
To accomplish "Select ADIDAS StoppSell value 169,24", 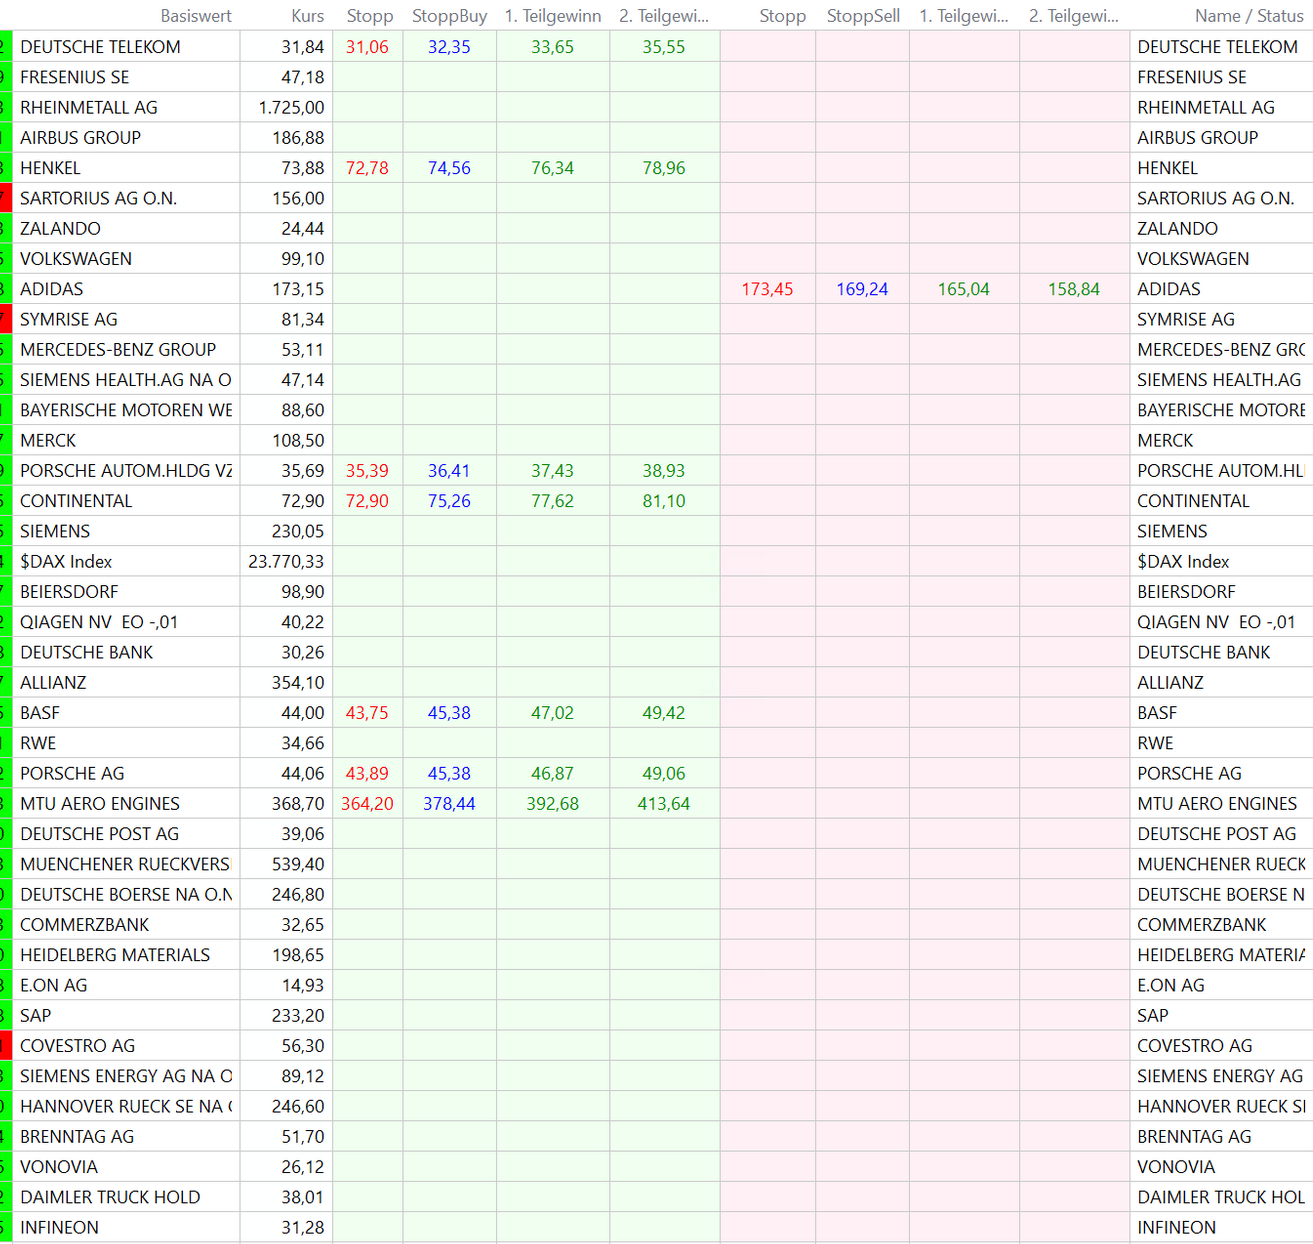I will (x=862, y=289).
